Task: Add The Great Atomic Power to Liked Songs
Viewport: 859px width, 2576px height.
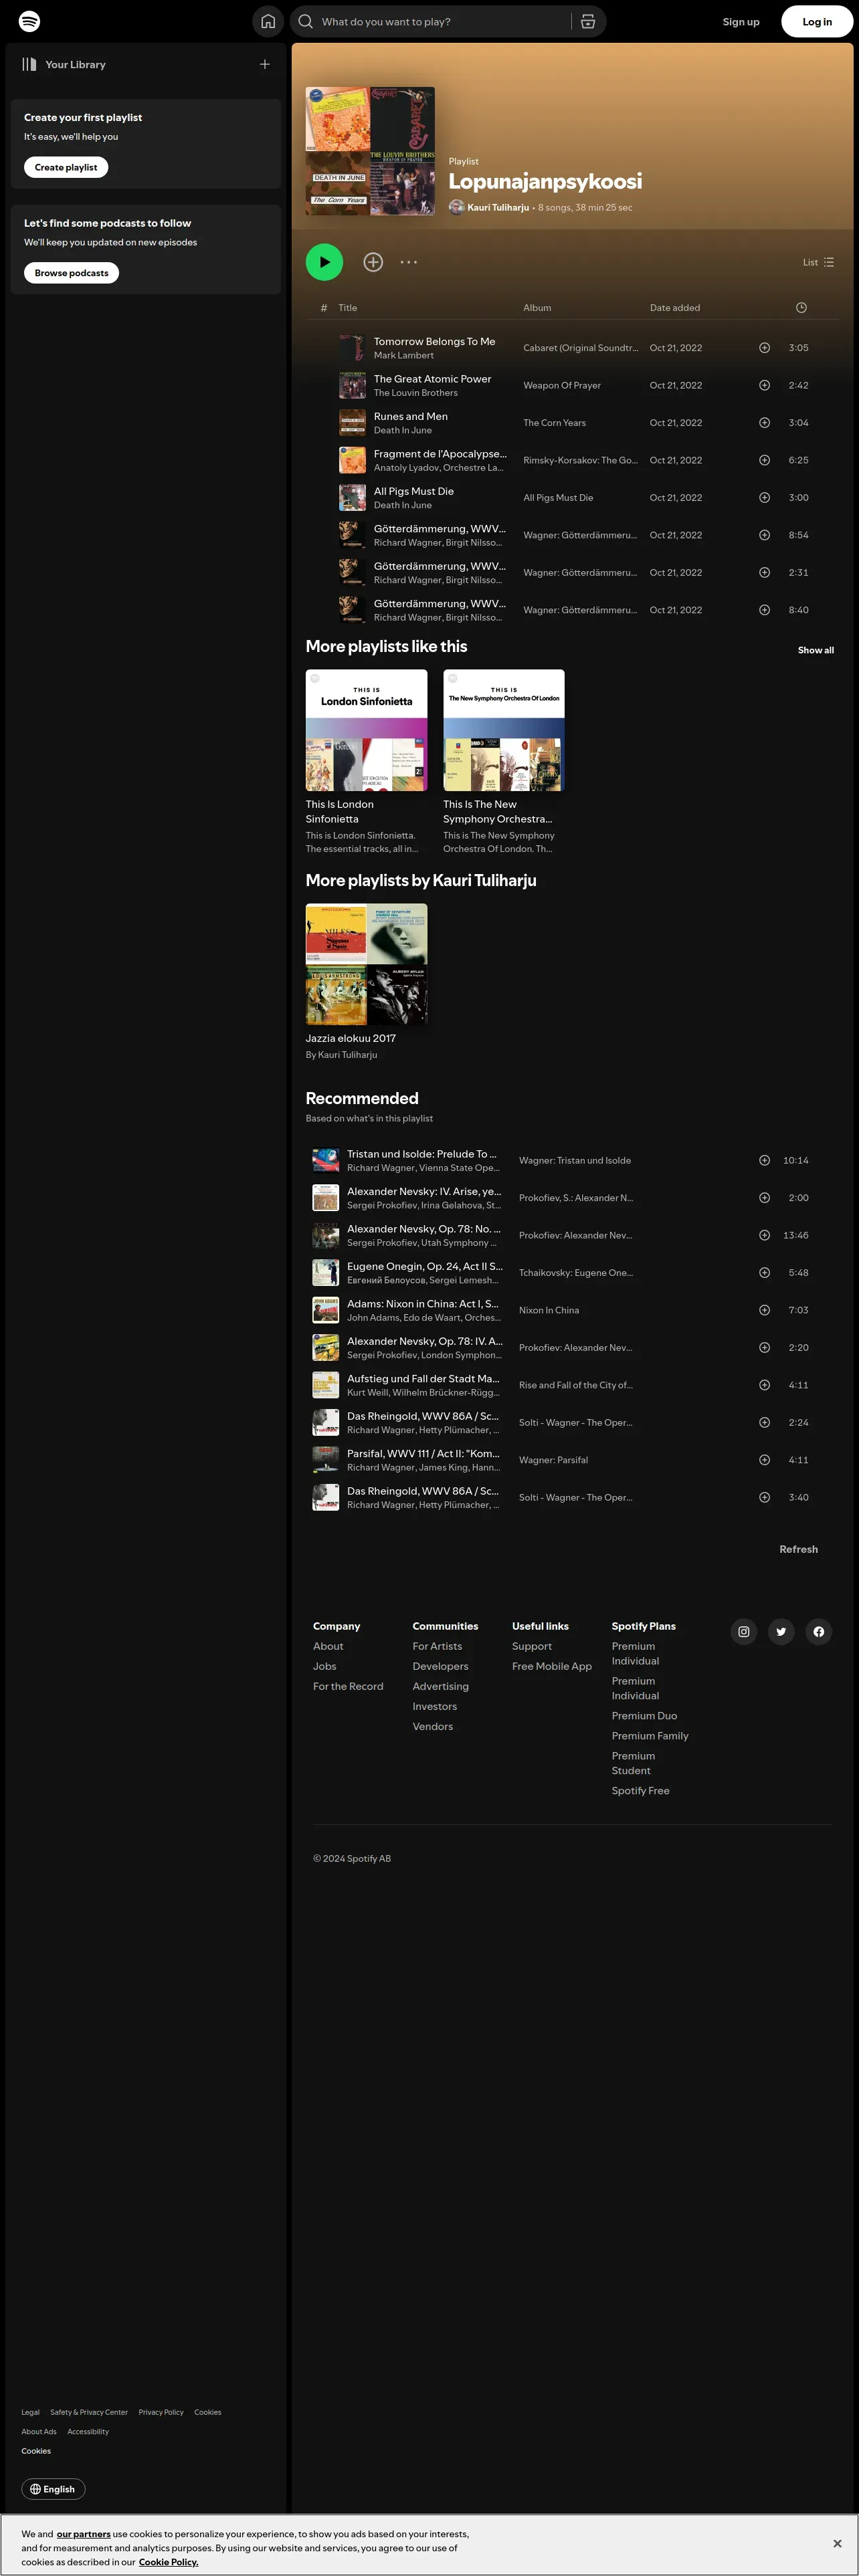Action: (x=764, y=385)
